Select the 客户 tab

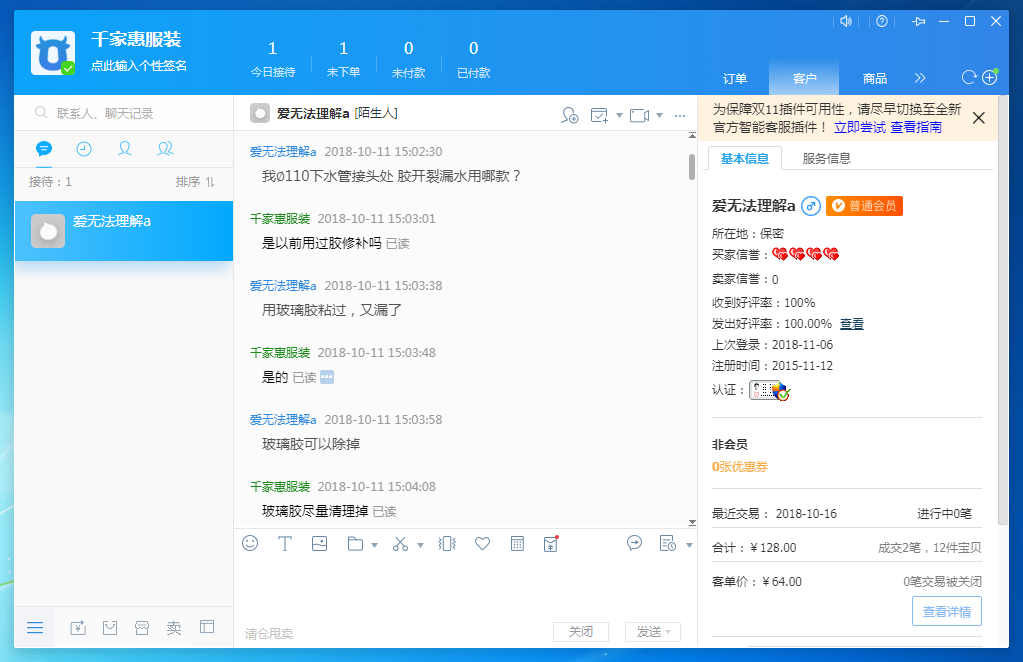point(804,78)
